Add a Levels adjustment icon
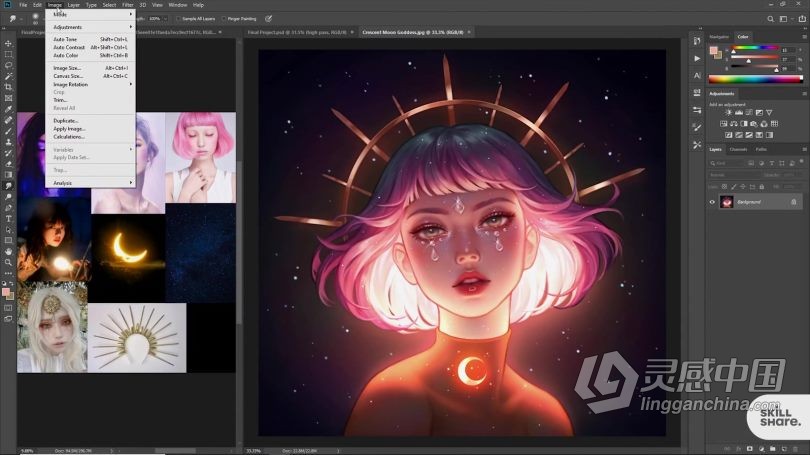The width and height of the screenshot is (810, 455). 739,113
